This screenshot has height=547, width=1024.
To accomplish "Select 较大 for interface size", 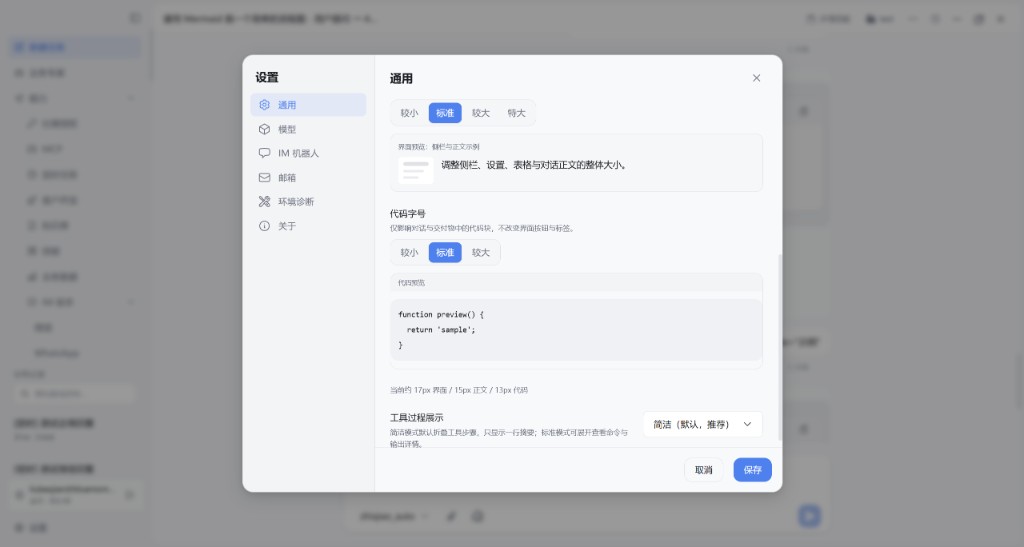I will (x=481, y=113).
